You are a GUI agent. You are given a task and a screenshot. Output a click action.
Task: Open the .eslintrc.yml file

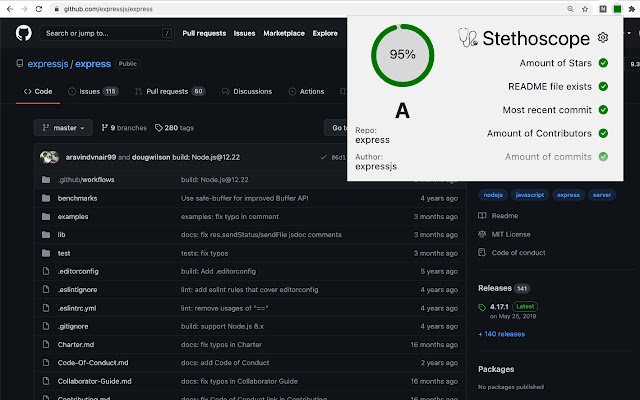point(77,308)
